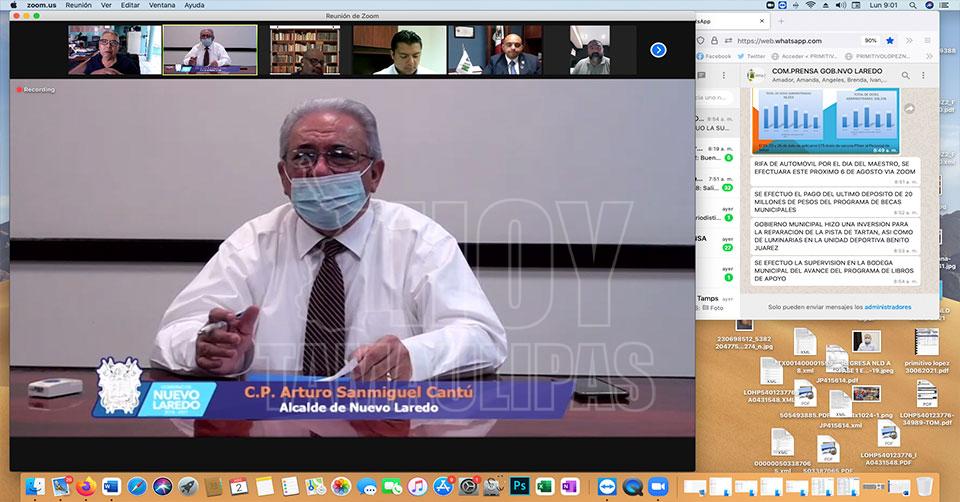Open the Reunión menu
This screenshot has width=960, height=502.
pos(79,5)
